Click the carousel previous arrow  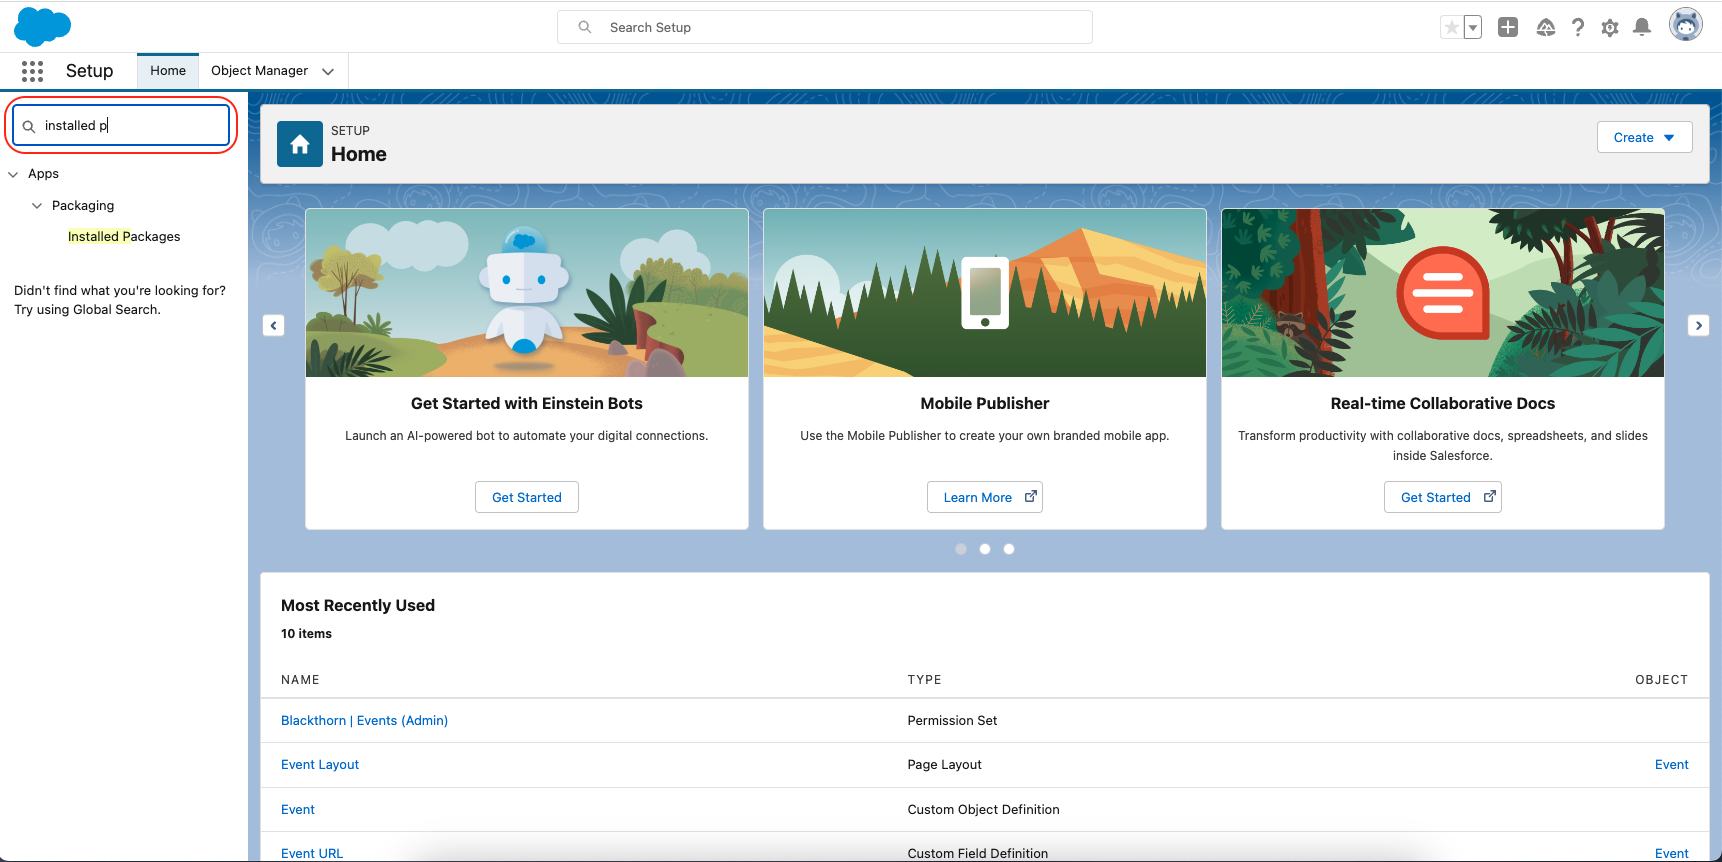pos(273,325)
